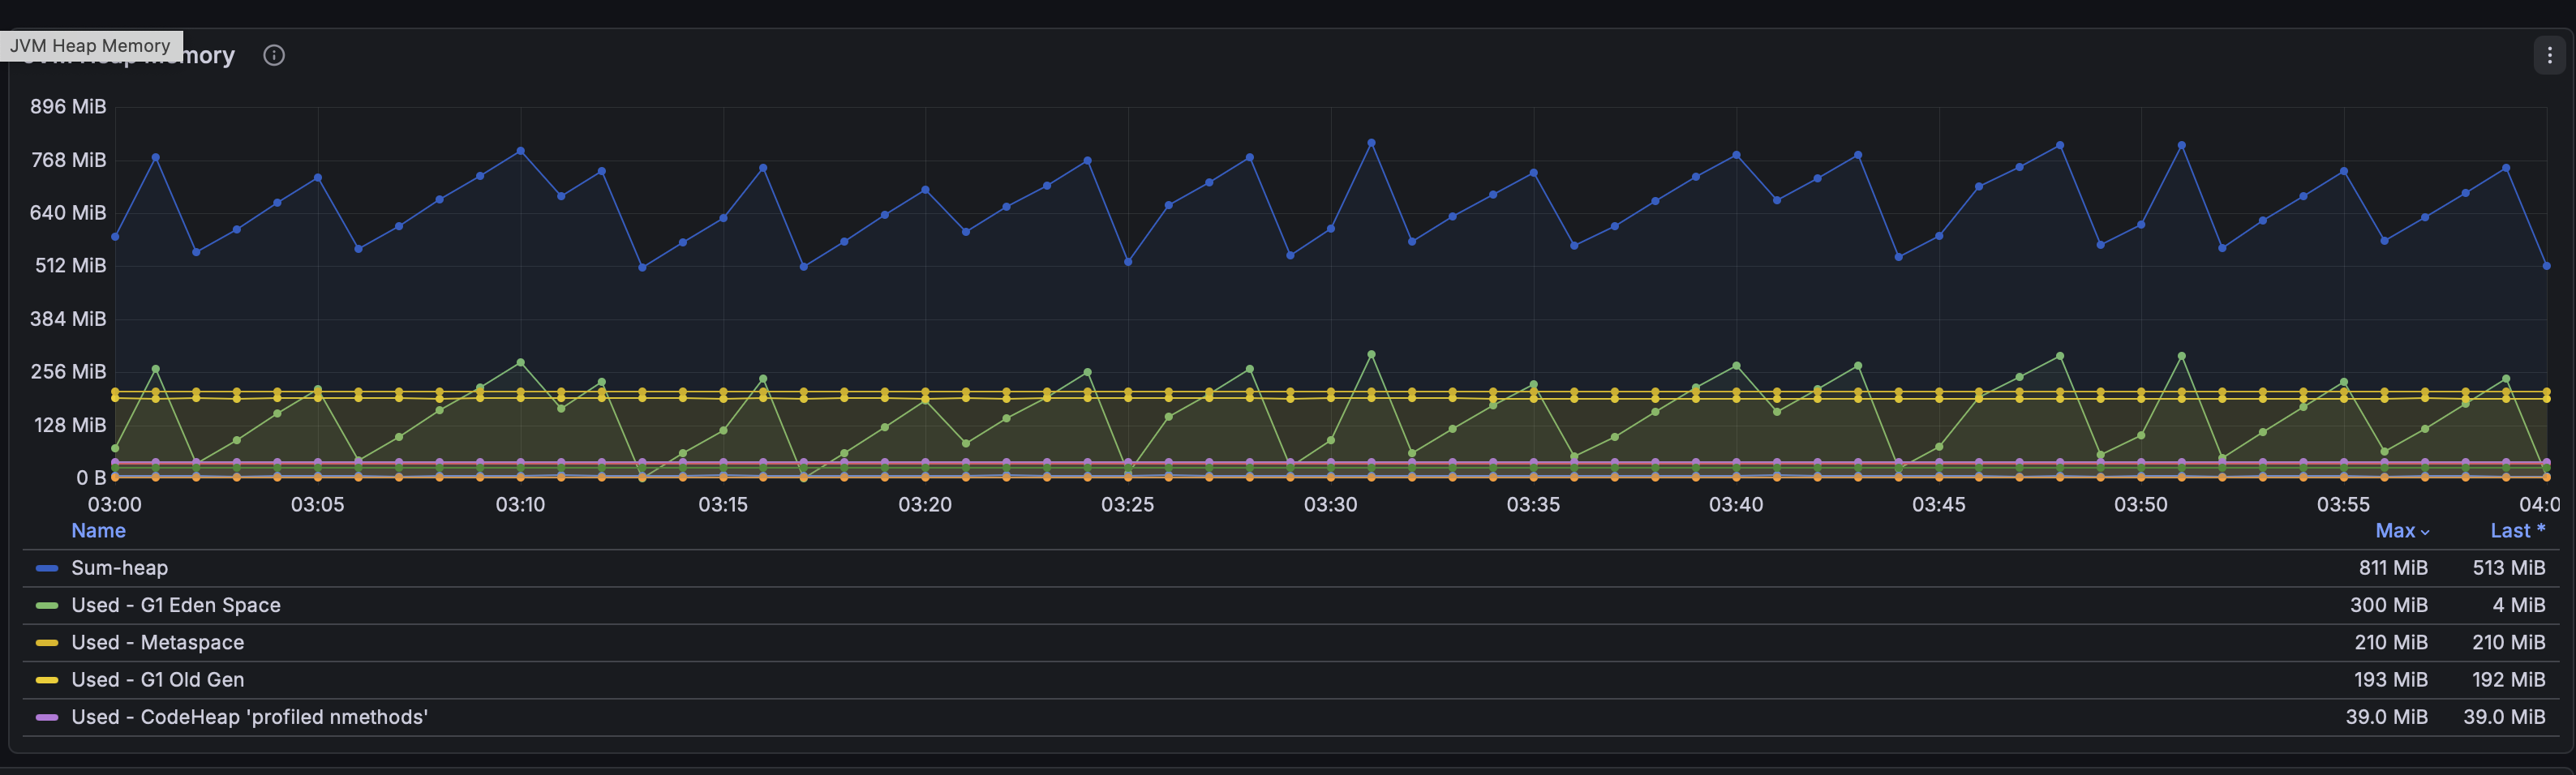Click the JVM Heap Memory panel title
Viewport: 2576px width, 775px height.
click(x=128, y=55)
